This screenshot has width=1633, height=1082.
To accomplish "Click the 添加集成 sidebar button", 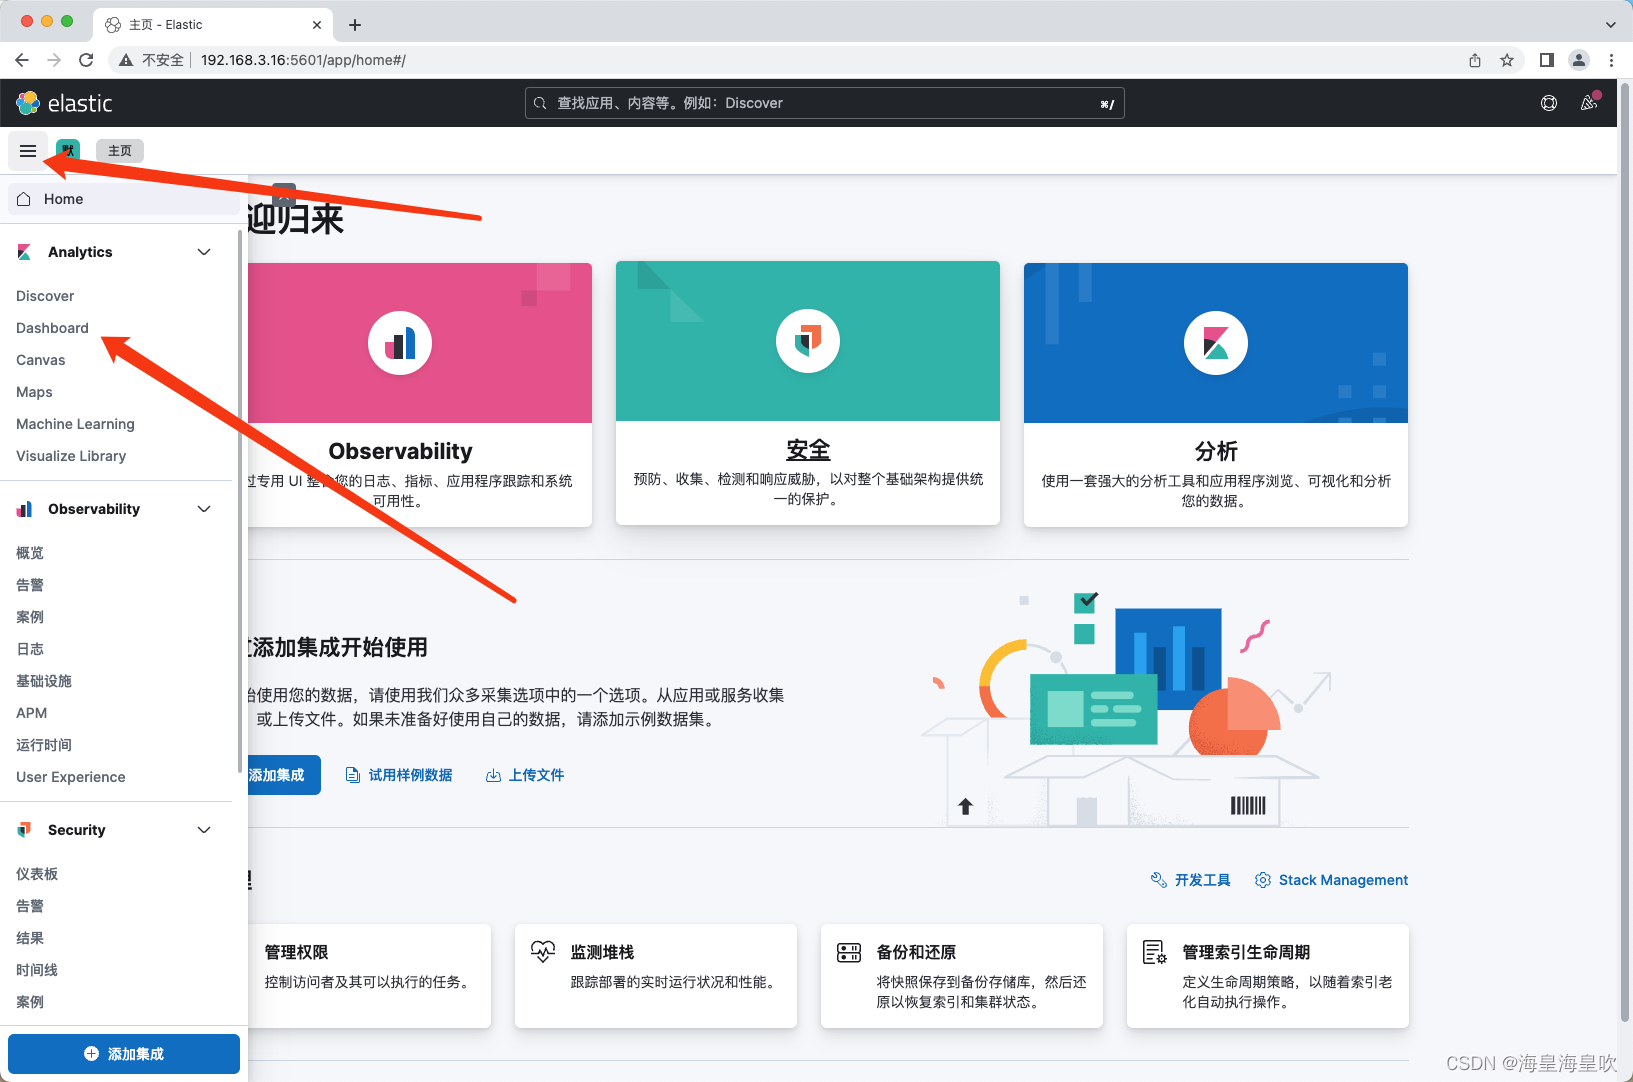I will click(124, 1054).
